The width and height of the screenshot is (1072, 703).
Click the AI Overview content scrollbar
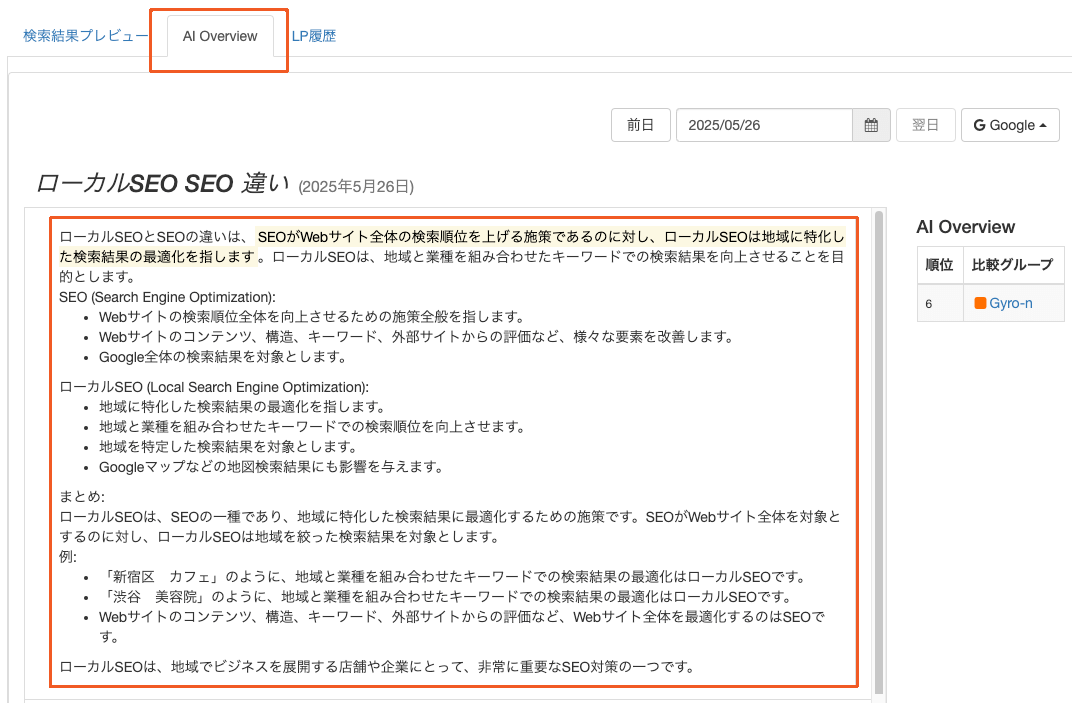point(879,451)
